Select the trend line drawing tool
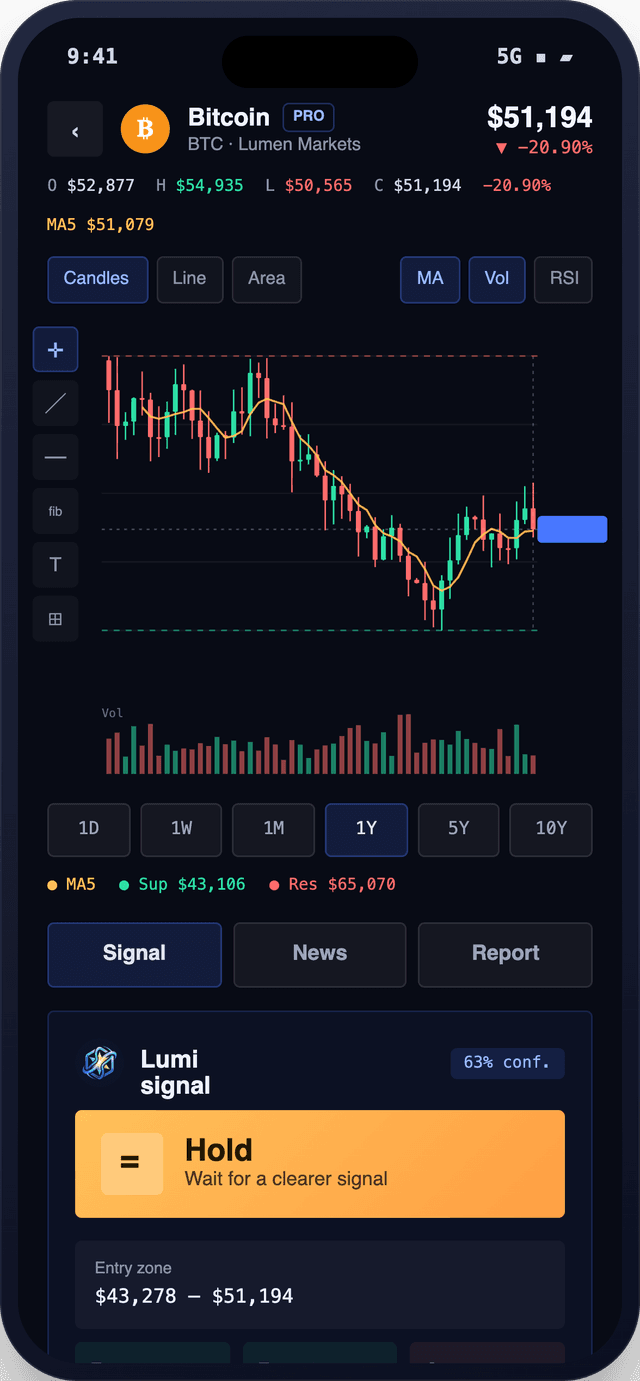 tap(55, 403)
